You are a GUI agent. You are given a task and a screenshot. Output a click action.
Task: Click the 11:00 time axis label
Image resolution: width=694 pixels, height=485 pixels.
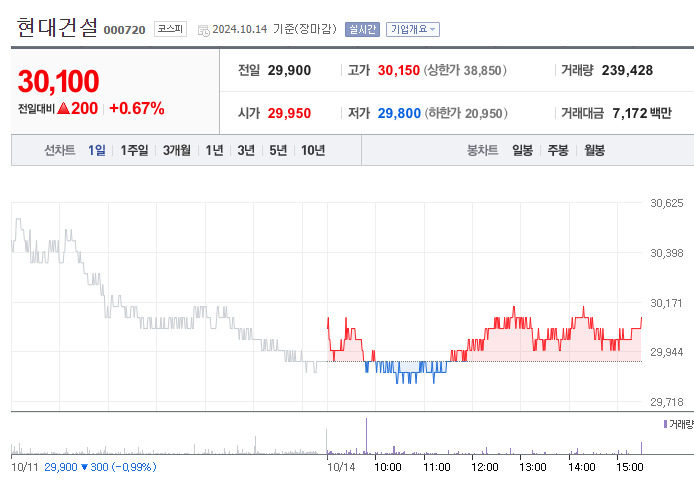tap(436, 467)
